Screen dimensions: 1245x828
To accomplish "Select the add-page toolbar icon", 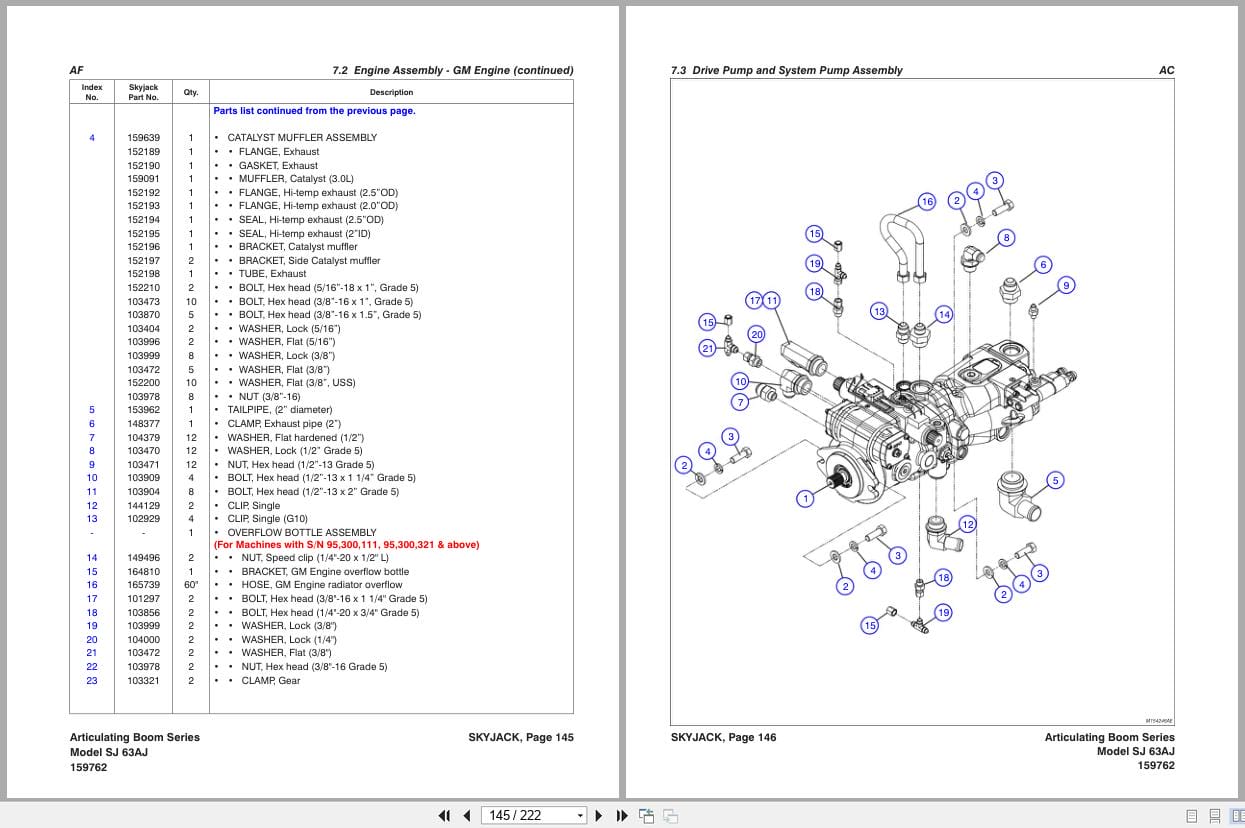I will 647,815.
